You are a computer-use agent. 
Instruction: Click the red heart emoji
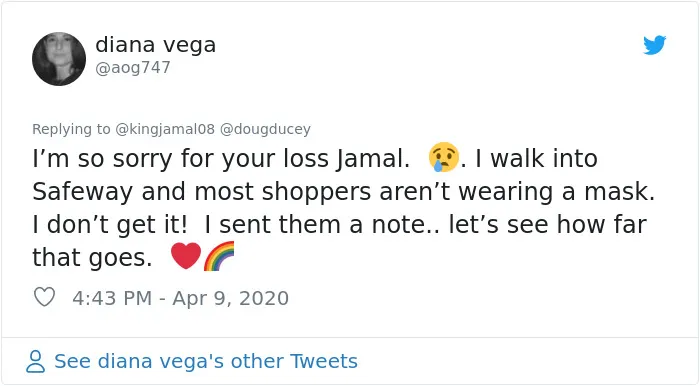pyautogui.click(x=186, y=256)
